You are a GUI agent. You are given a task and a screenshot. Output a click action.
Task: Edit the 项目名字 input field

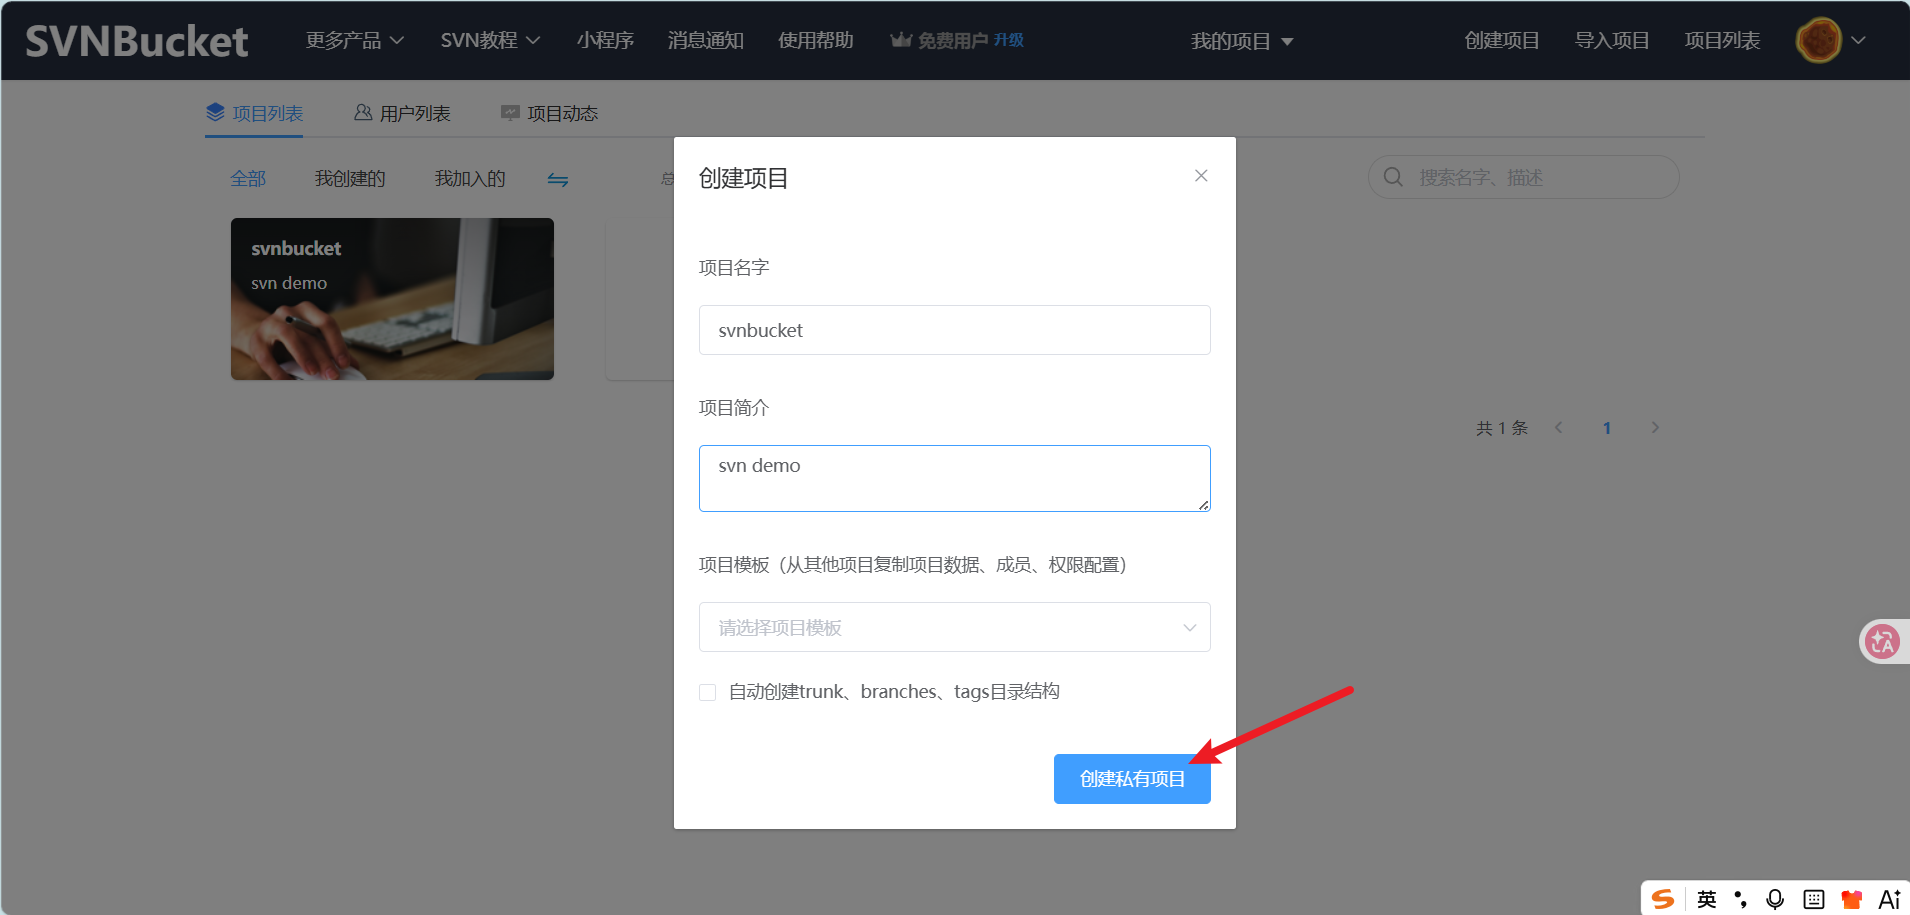(x=955, y=330)
